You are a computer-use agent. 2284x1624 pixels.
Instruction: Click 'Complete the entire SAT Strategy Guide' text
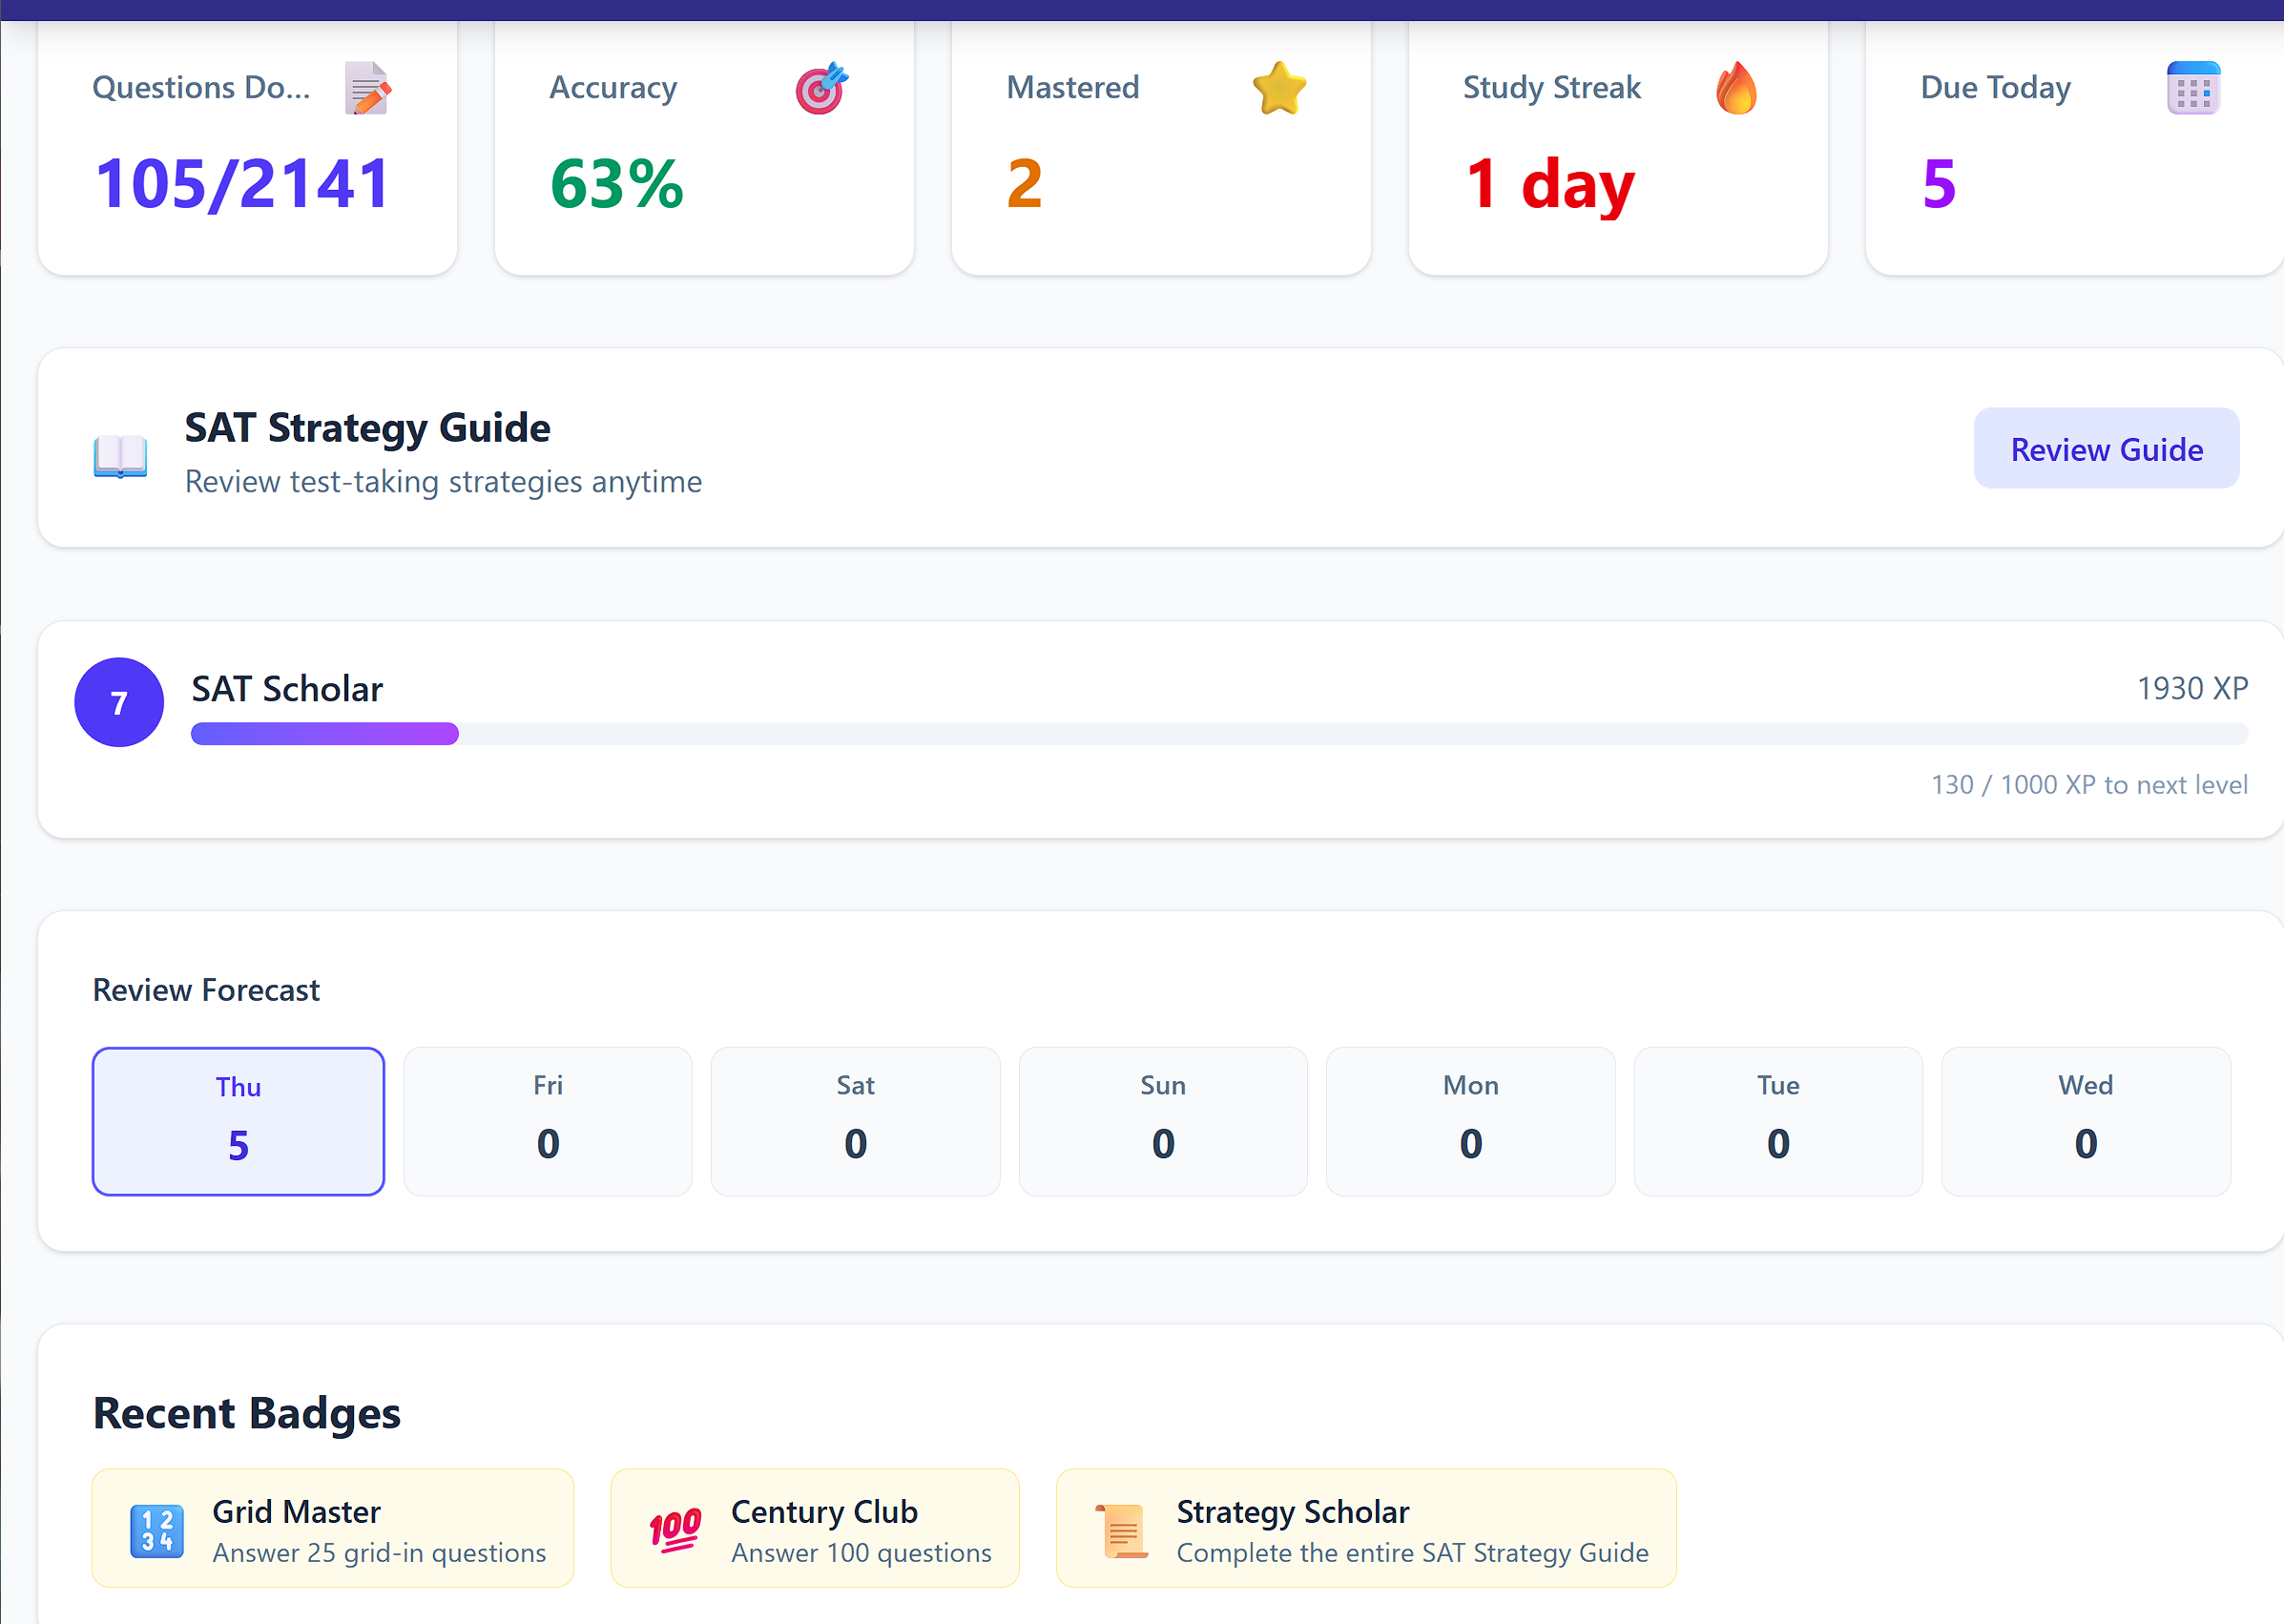[x=1412, y=1553]
